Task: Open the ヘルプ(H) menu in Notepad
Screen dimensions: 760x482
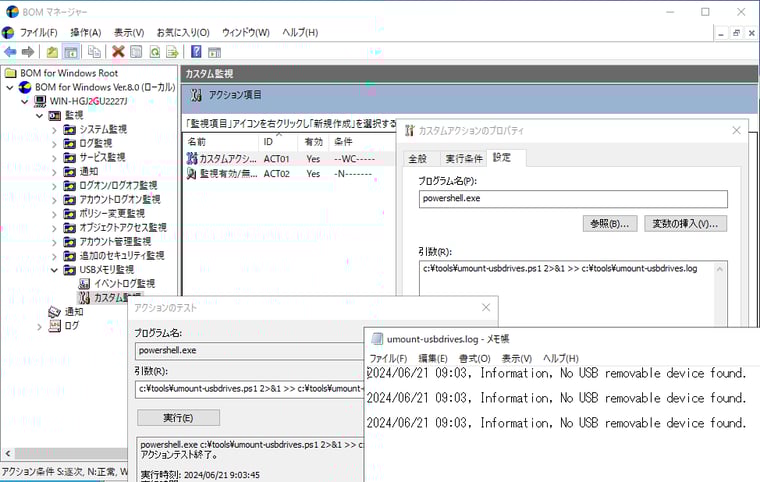Action: [561, 359]
